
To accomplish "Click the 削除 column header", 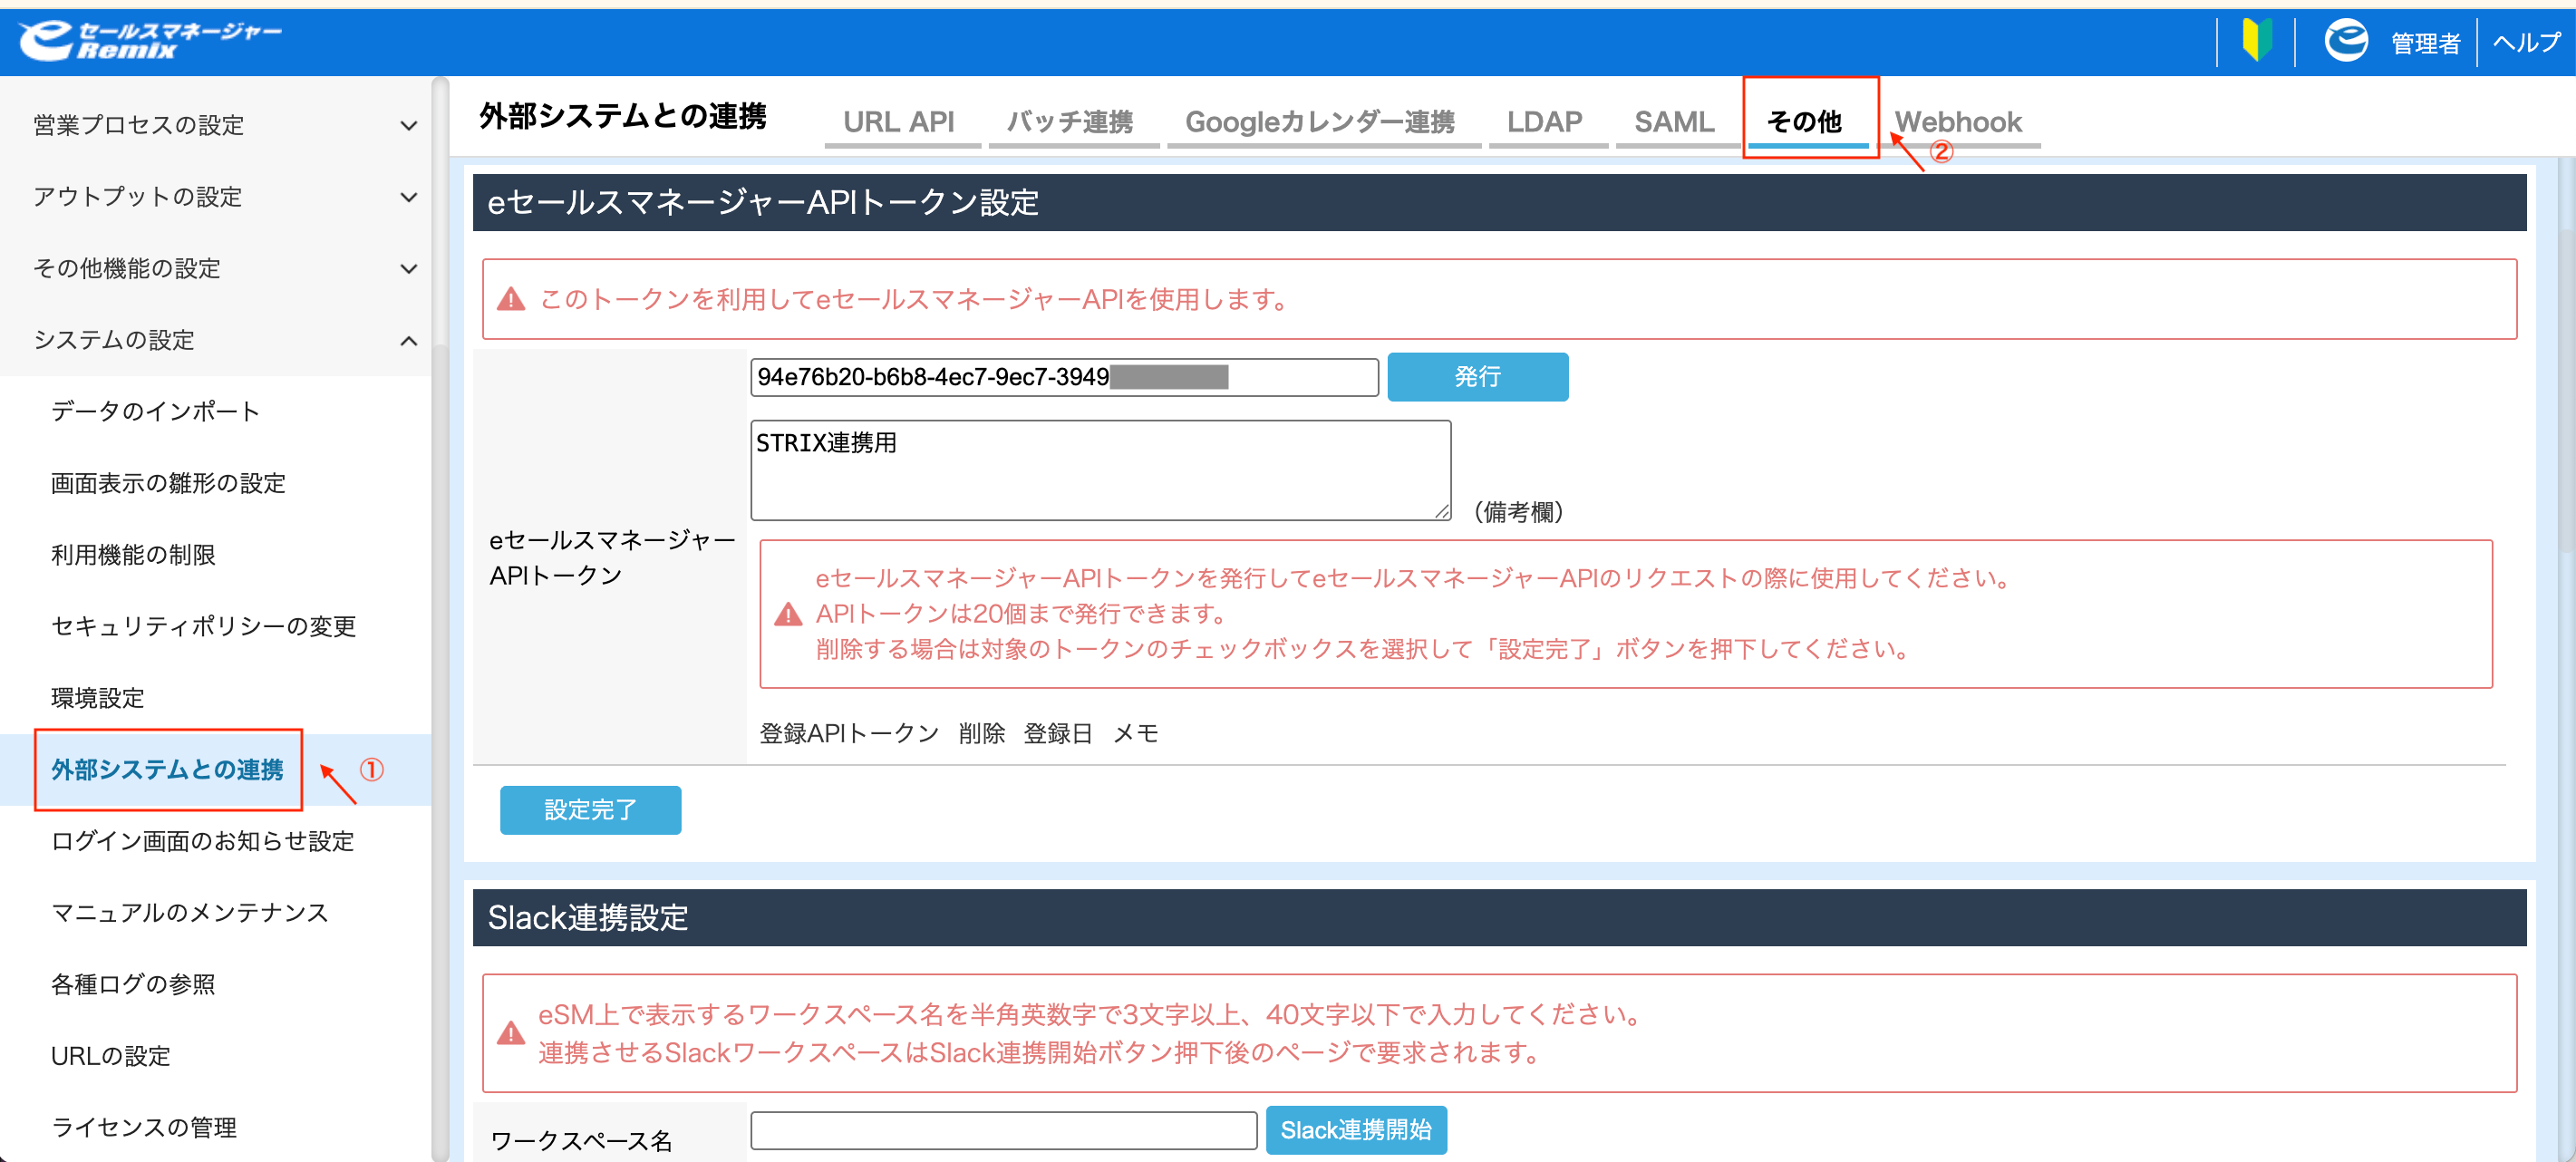I will pyautogui.click(x=981, y=733).
